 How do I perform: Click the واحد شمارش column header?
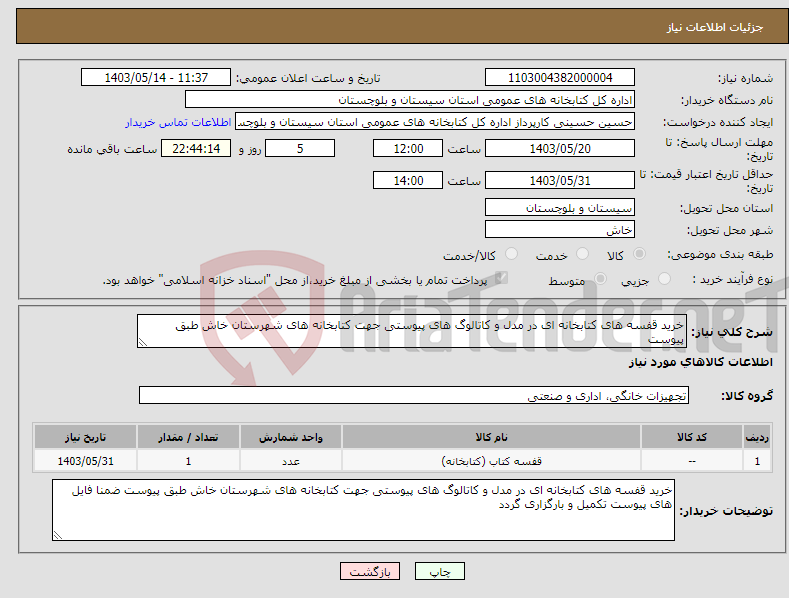coord(291,437)
